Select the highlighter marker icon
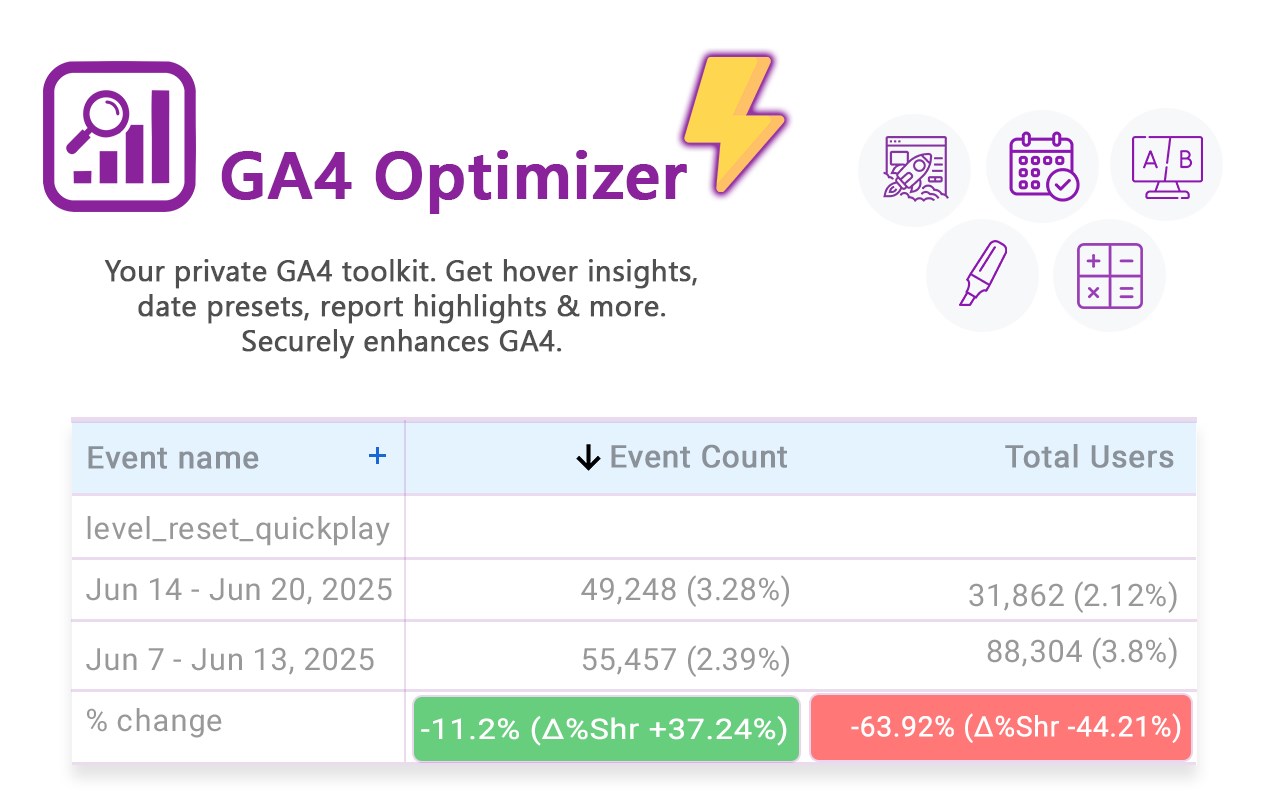This screenshot has height=800, width=1280. [982, 275]
